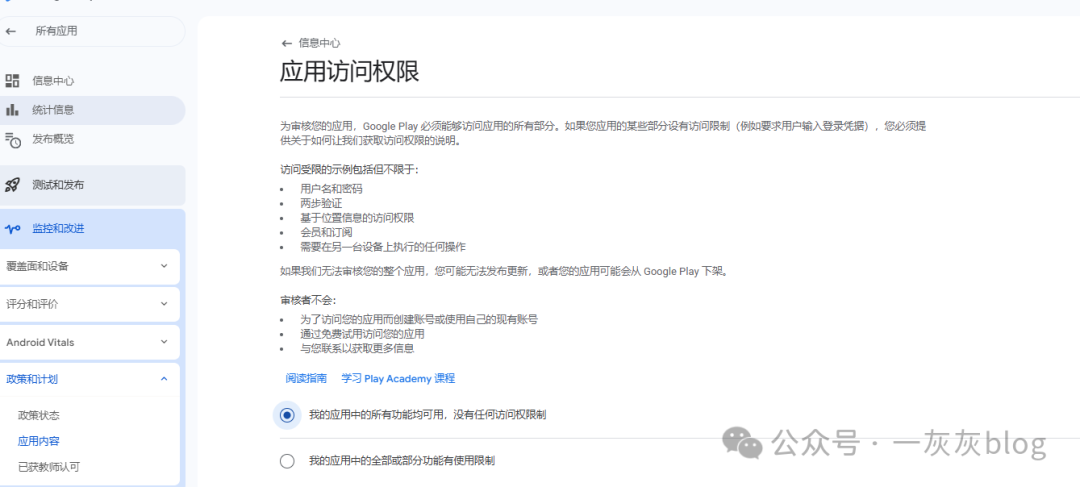Select 我的应用中的全部或部分功能有使用限制 radio button
The width and height of the screenshot is (1080, 487).
coord(287,461)
